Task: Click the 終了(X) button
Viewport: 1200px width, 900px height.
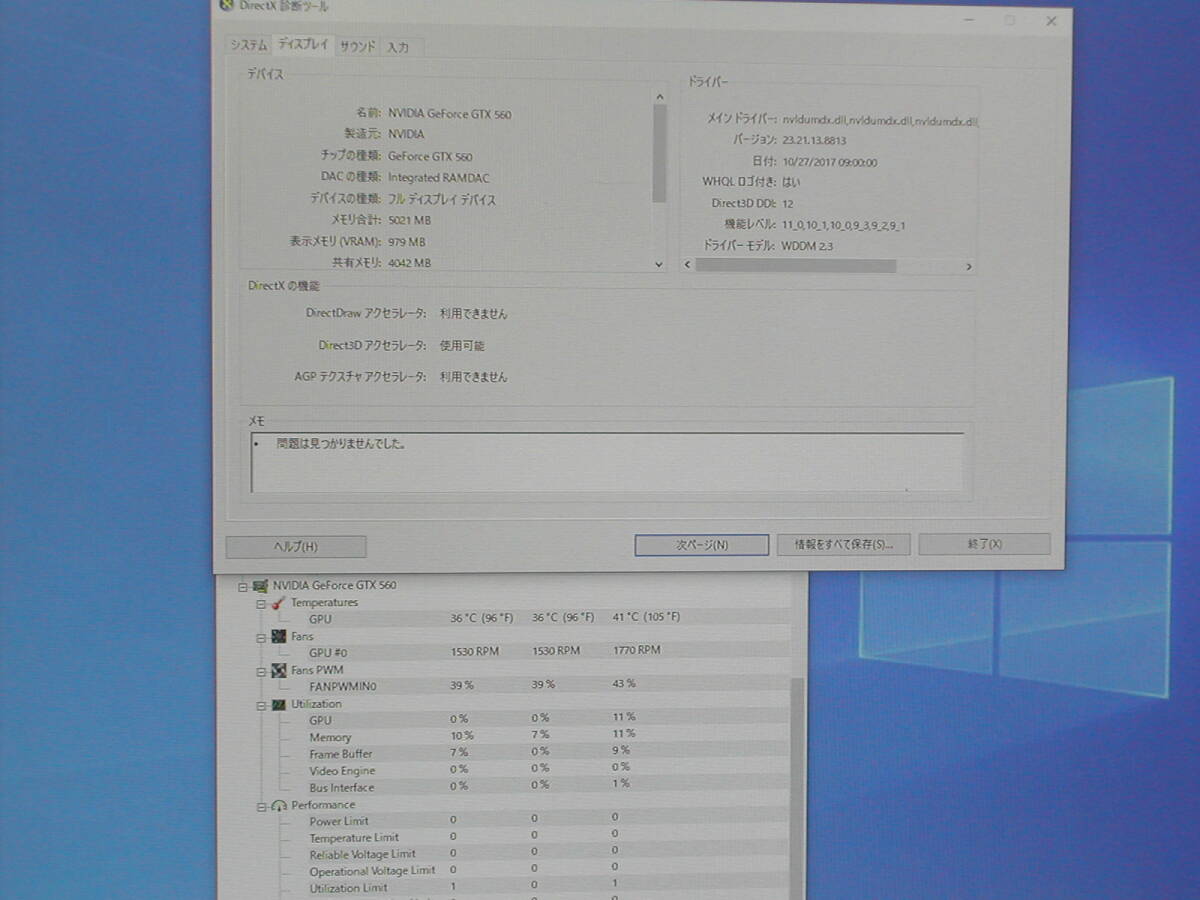Action: pos(984,544)
